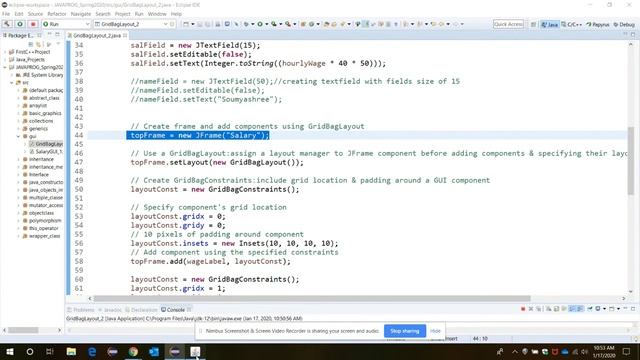640x360 pixels.
Task: Switch to the Java perspective
Action: tap(549, 24)
